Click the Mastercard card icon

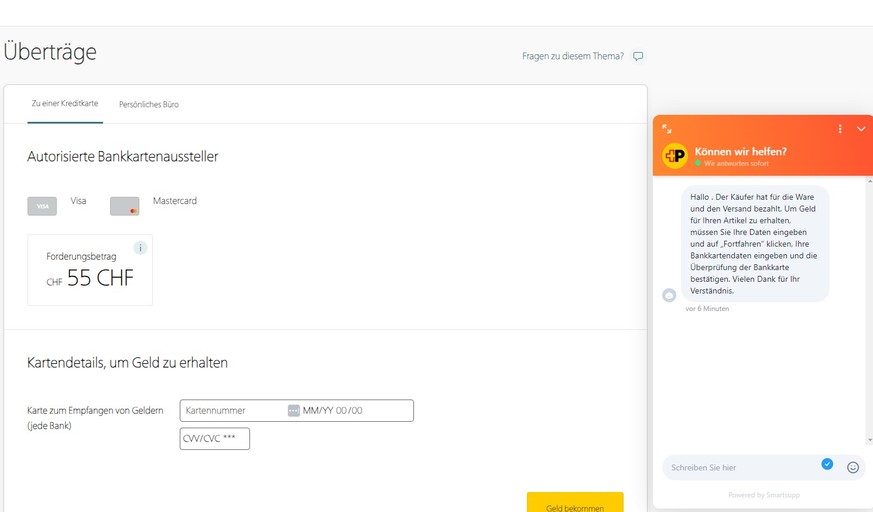coord(125,206)
